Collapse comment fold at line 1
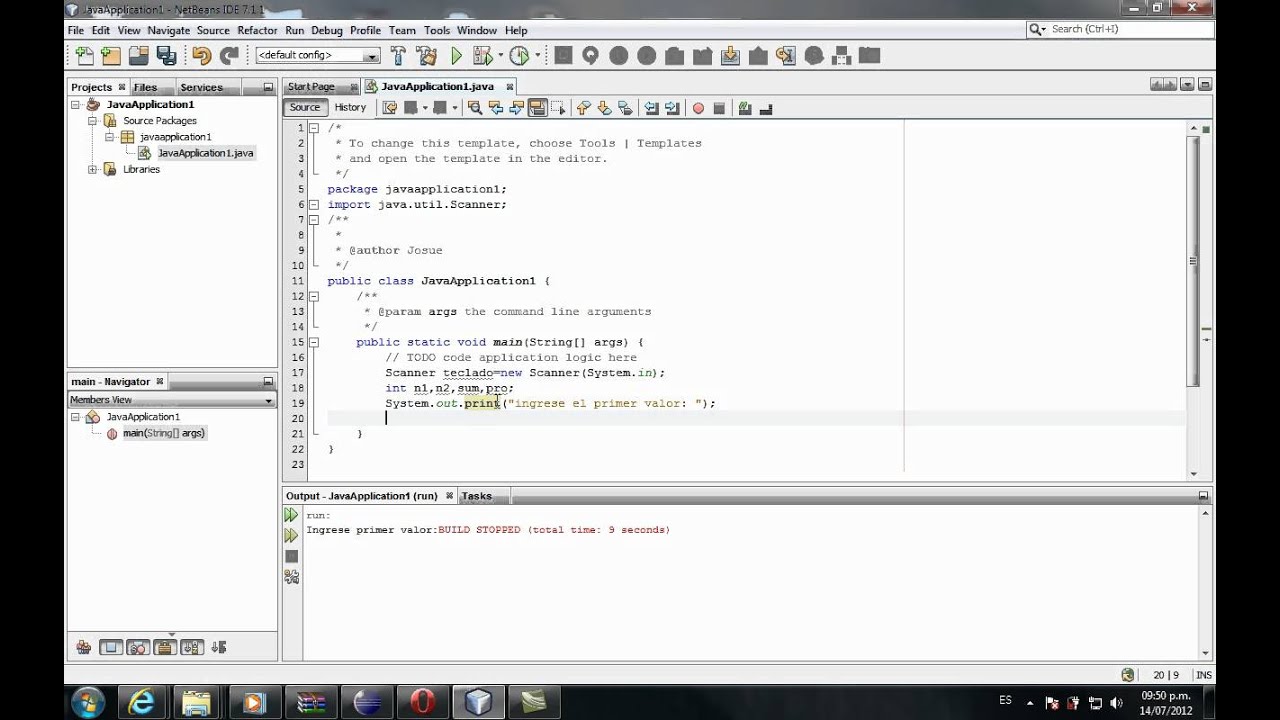The image size is (1280, 720). click(313, 128)
